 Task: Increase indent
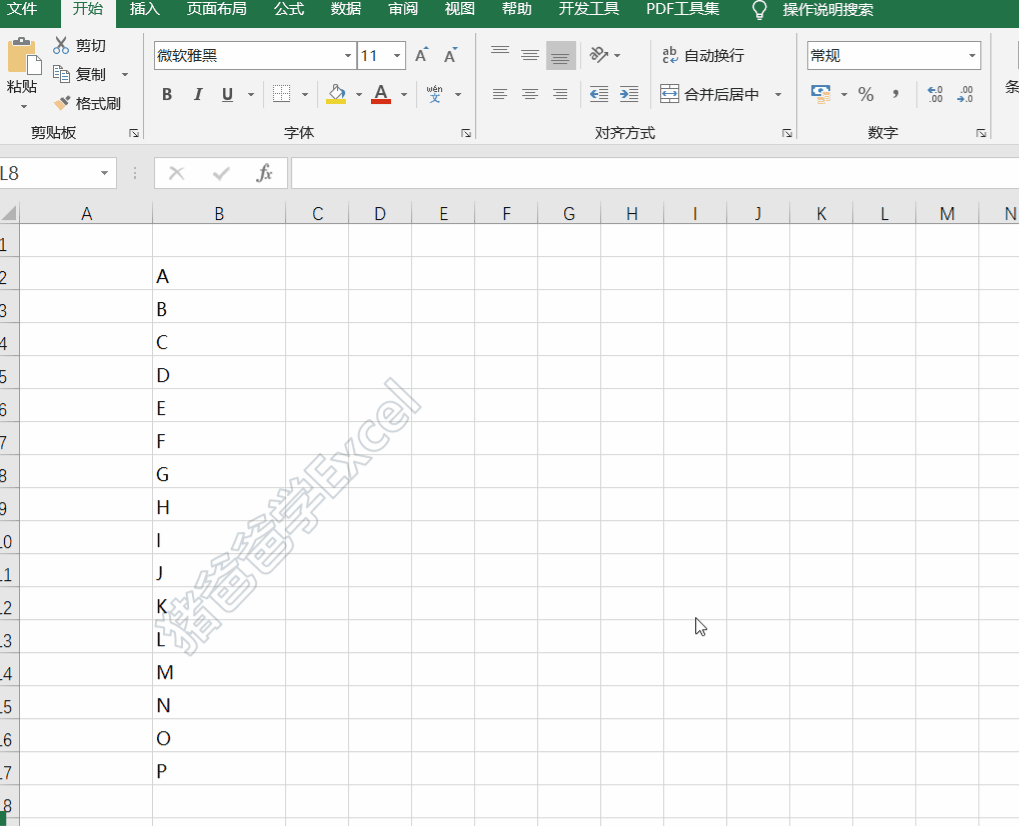click(x=629, y=94)
